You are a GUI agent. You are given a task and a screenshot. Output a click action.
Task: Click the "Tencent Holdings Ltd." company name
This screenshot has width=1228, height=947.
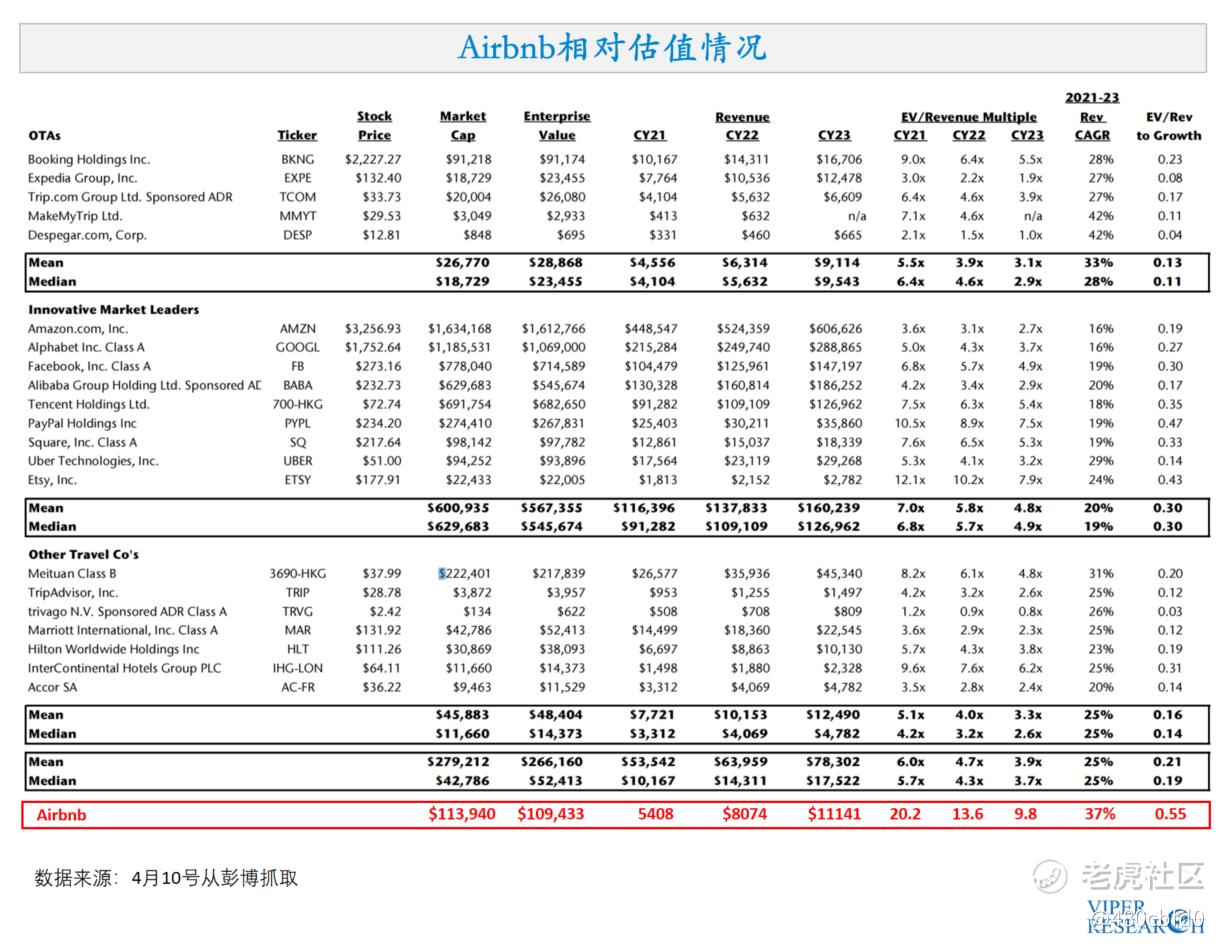pos(88,405)
